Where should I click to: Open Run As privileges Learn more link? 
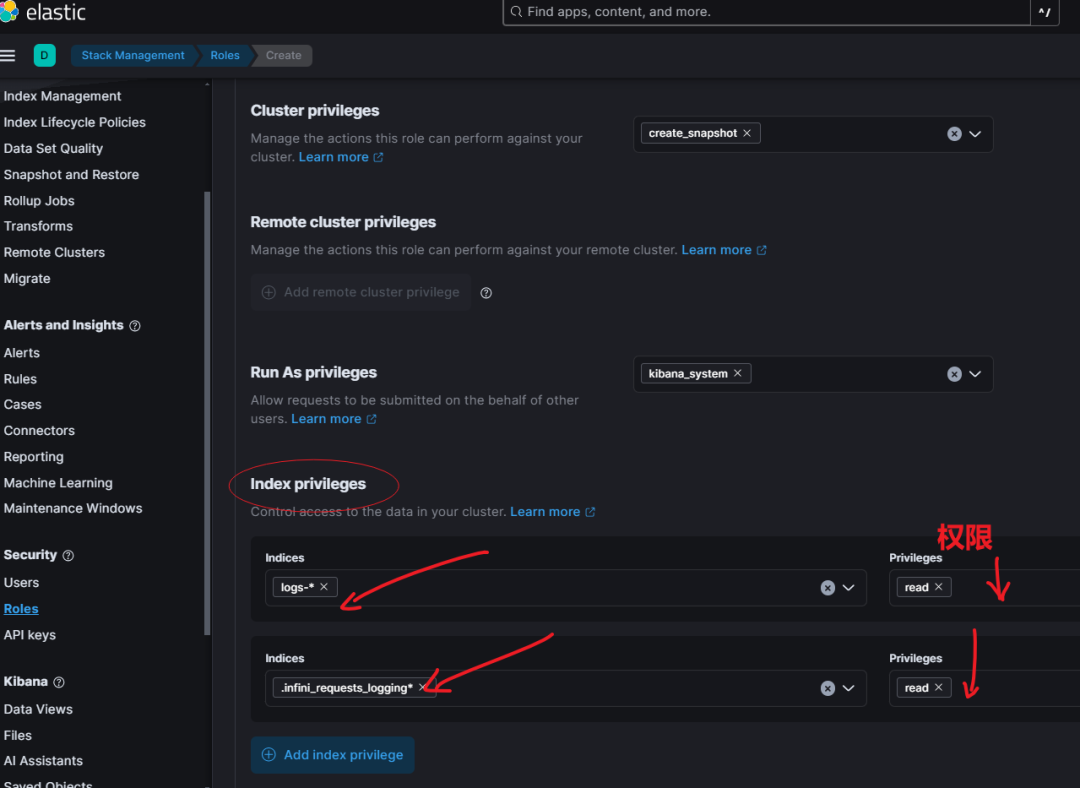(333, 419)
